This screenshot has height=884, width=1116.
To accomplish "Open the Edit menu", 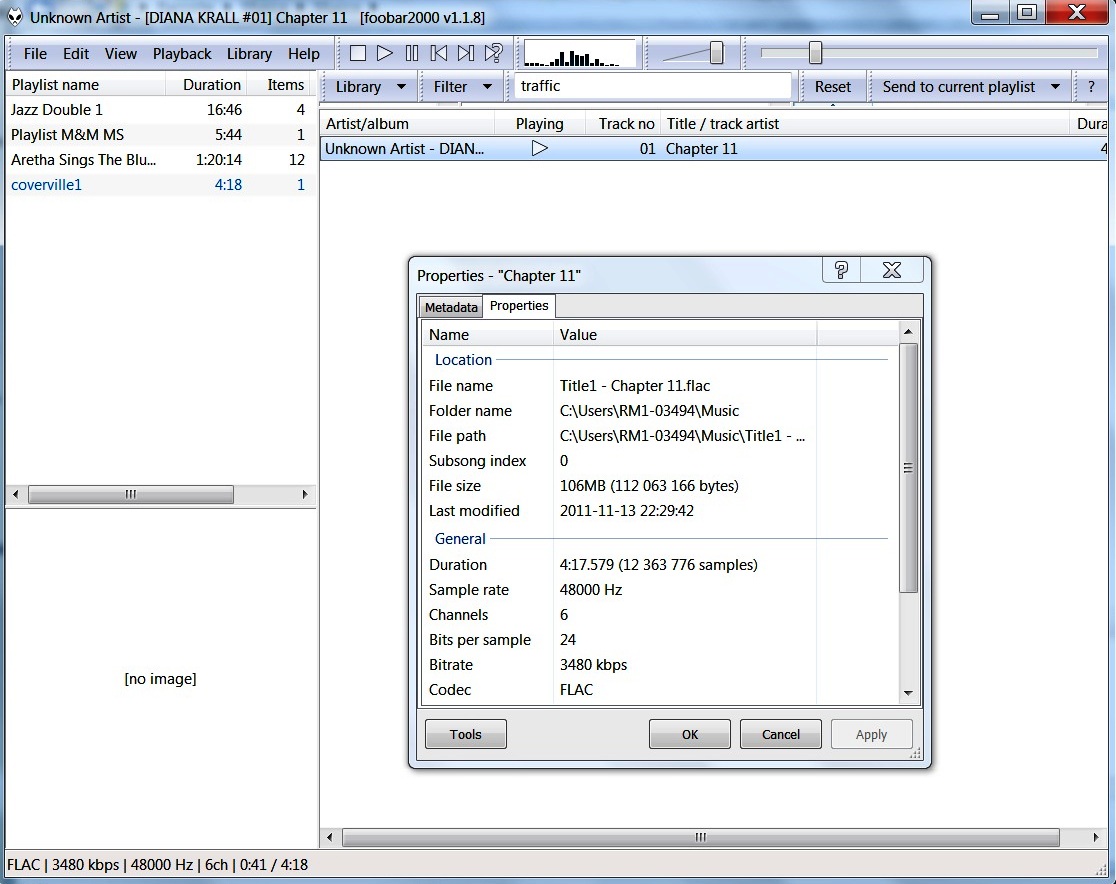I will click(75, 54).
